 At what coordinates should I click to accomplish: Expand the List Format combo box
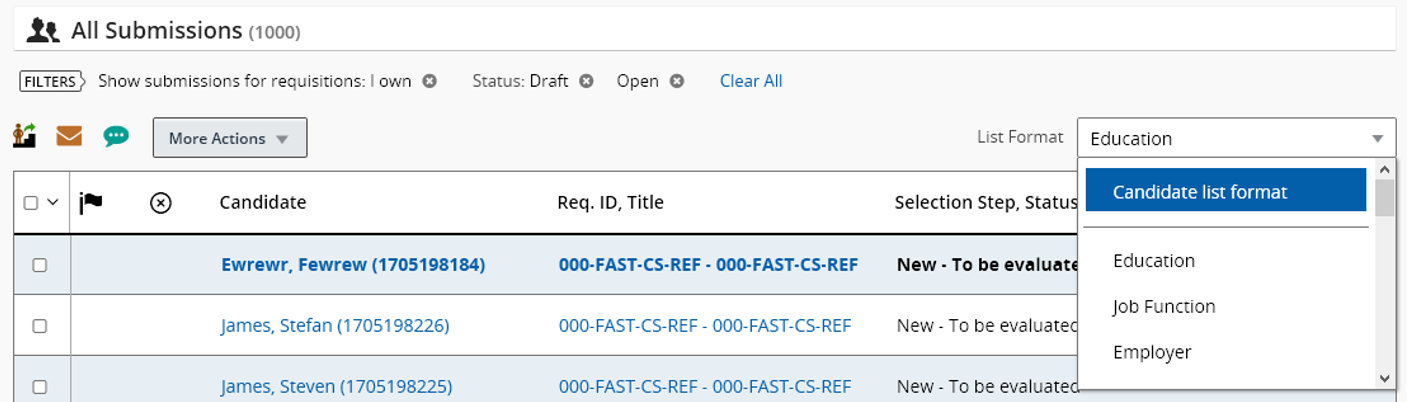pos(1236,139)
